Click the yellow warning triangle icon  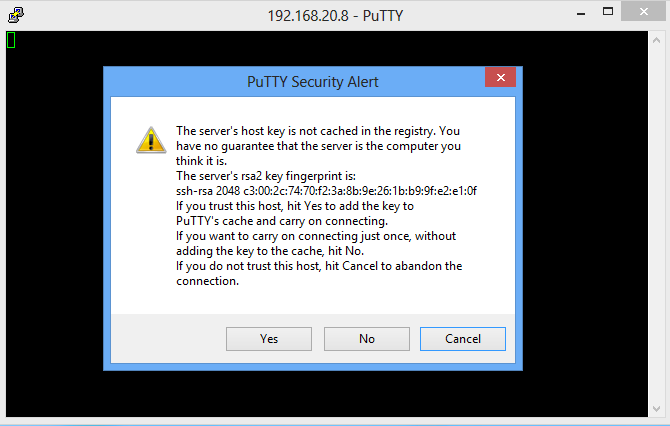[151, 140]
